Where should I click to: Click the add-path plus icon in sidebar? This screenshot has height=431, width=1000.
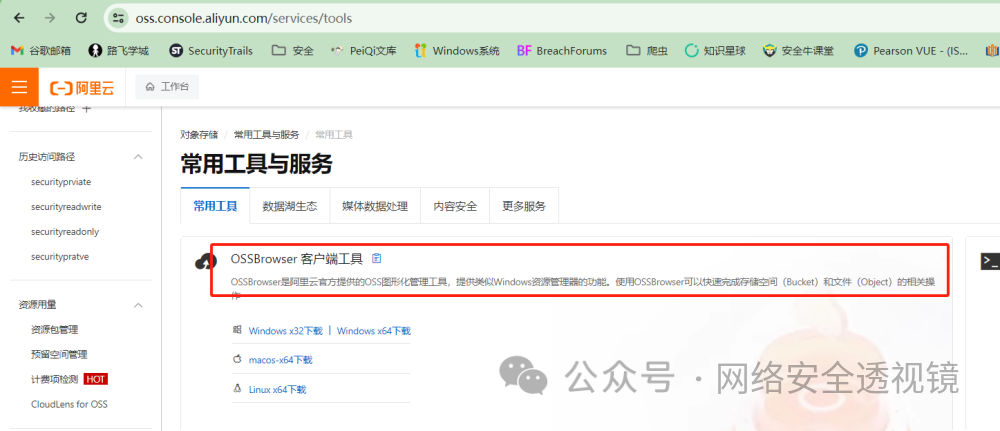[x=87, y=110]
